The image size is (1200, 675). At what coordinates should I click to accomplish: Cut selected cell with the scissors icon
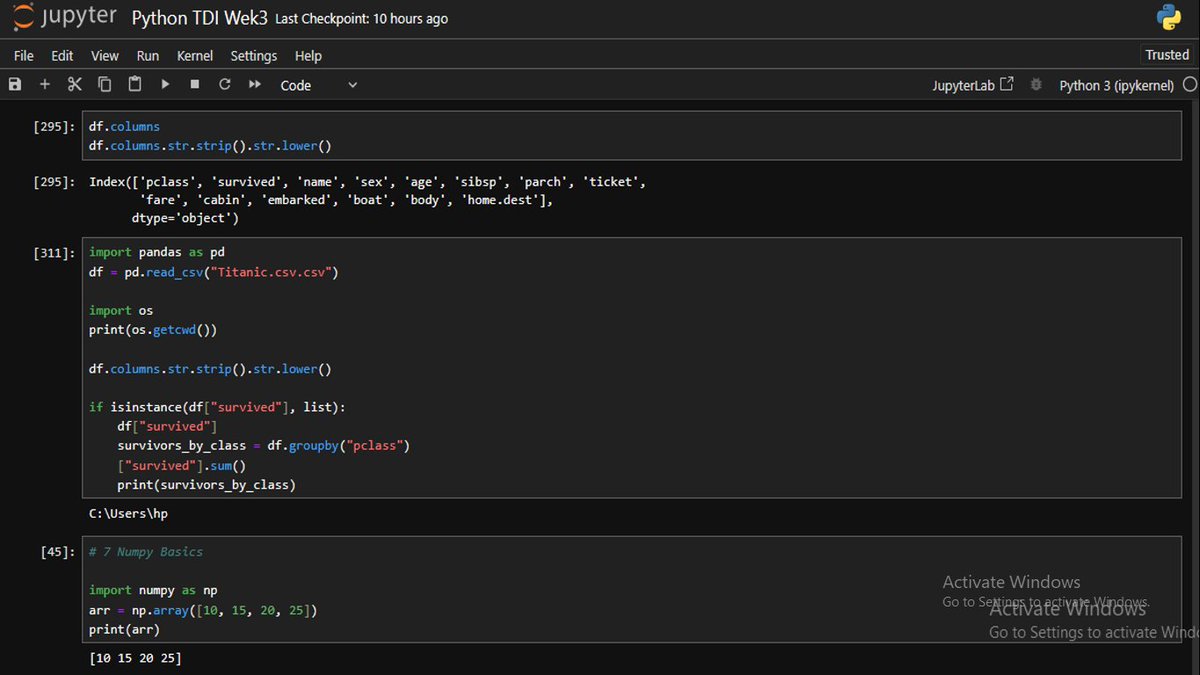click(x=75, y=85)
